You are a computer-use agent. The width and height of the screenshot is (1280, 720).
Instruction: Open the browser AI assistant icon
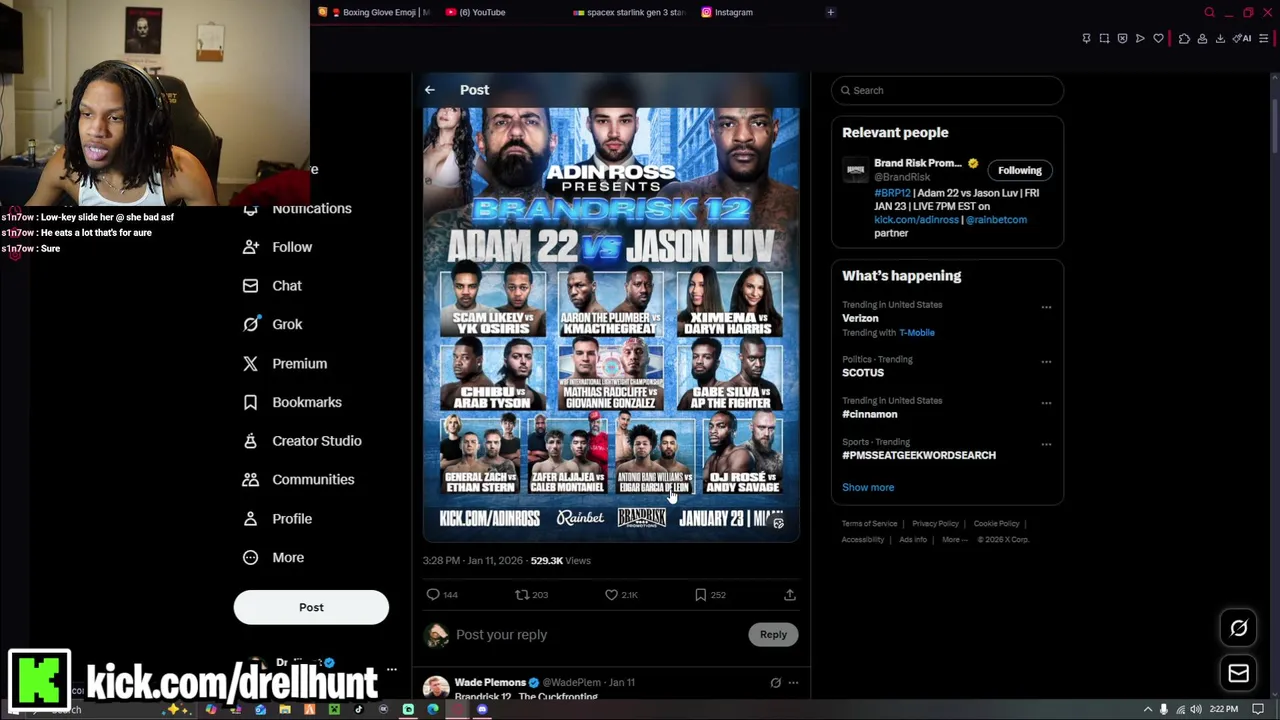1242,38
